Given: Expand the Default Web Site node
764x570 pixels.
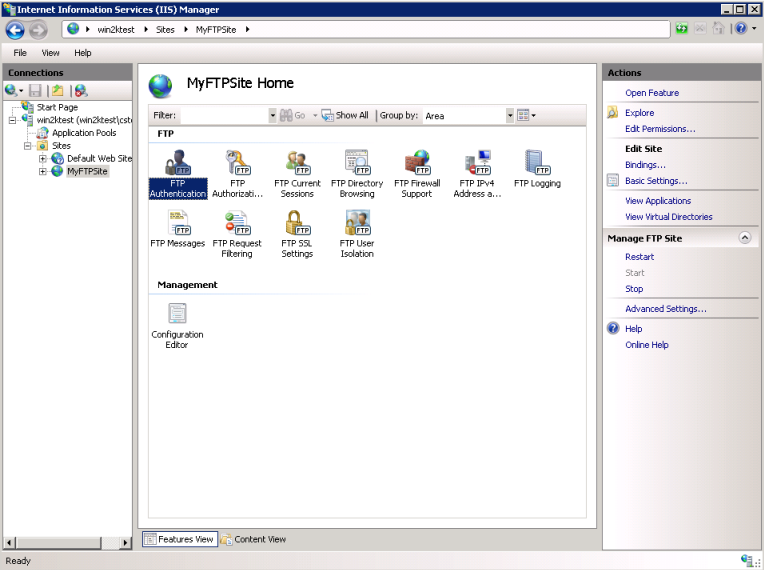Looking at the screenshot, I should pos(43,158).
